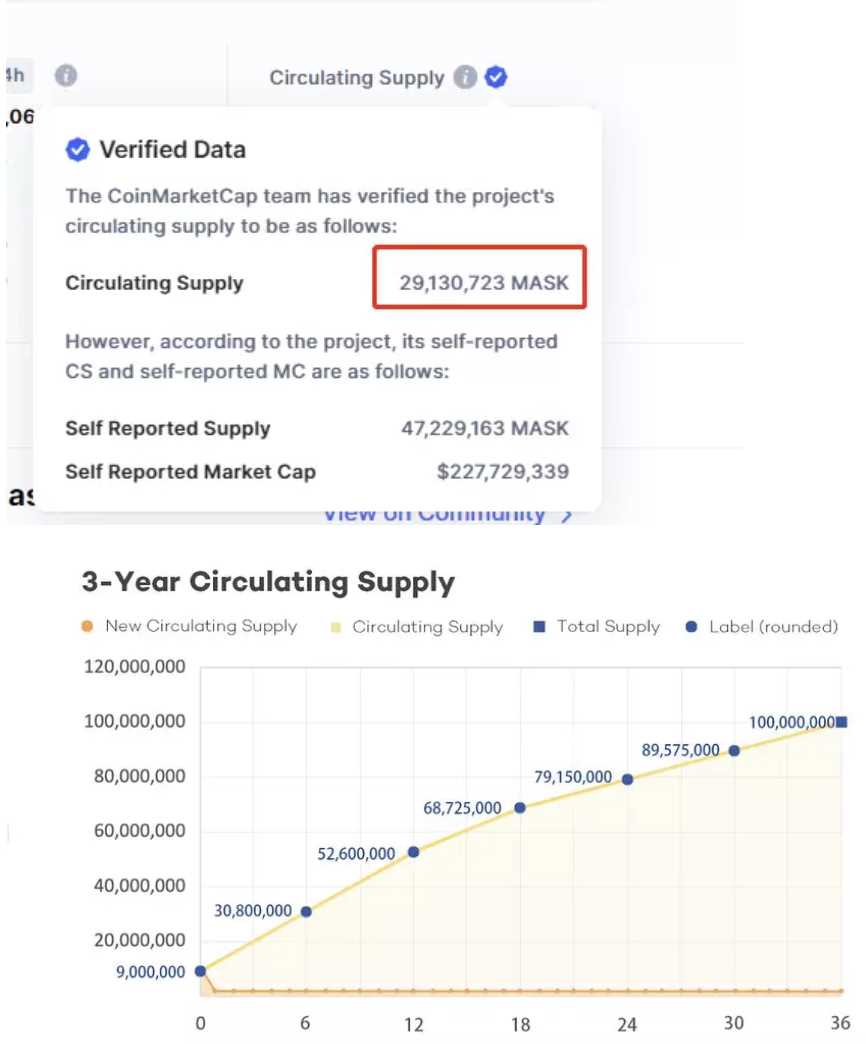Click the Total Supply square marker at month 36

tap(842, 722)
